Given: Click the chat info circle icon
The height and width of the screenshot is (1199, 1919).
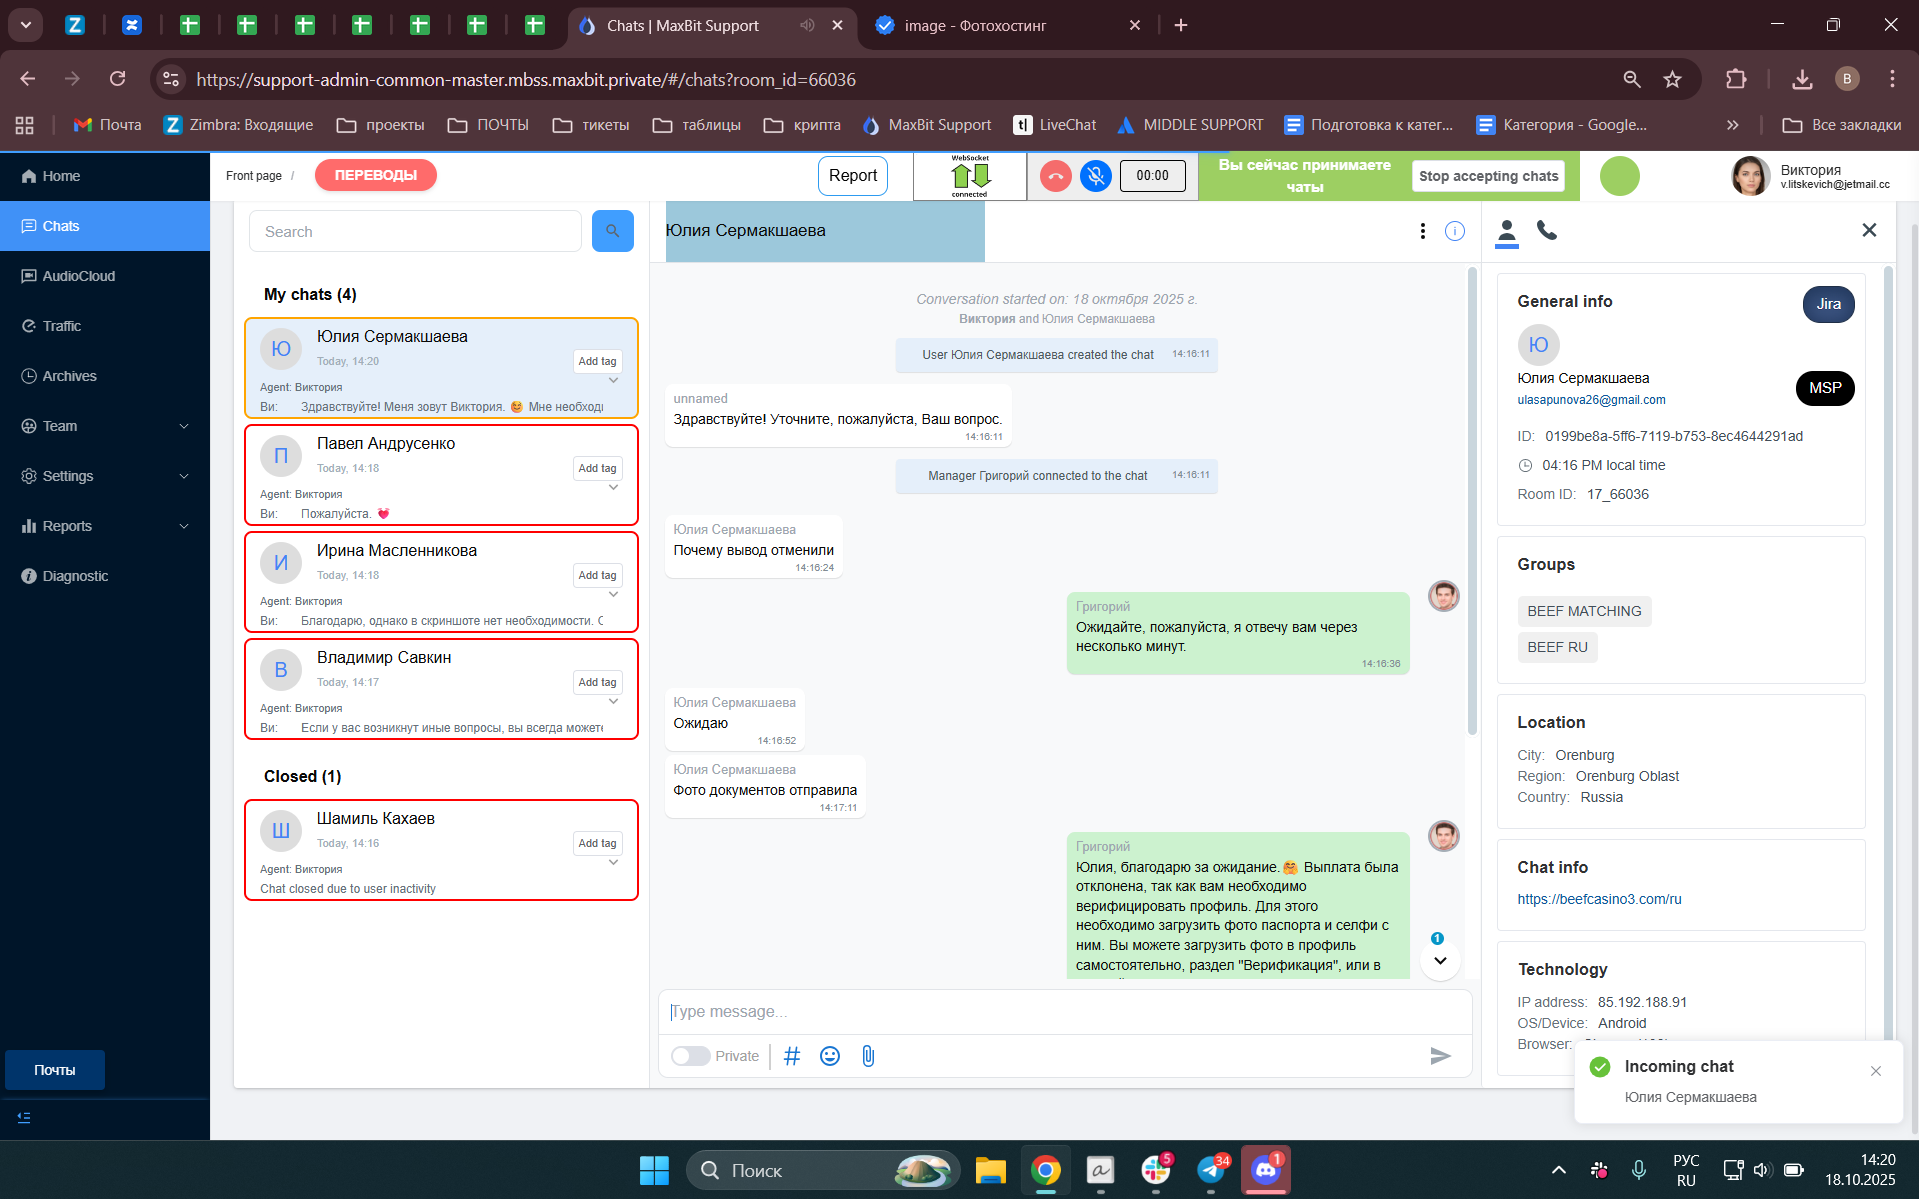Looking at the screenshot, I should 1455,231.
